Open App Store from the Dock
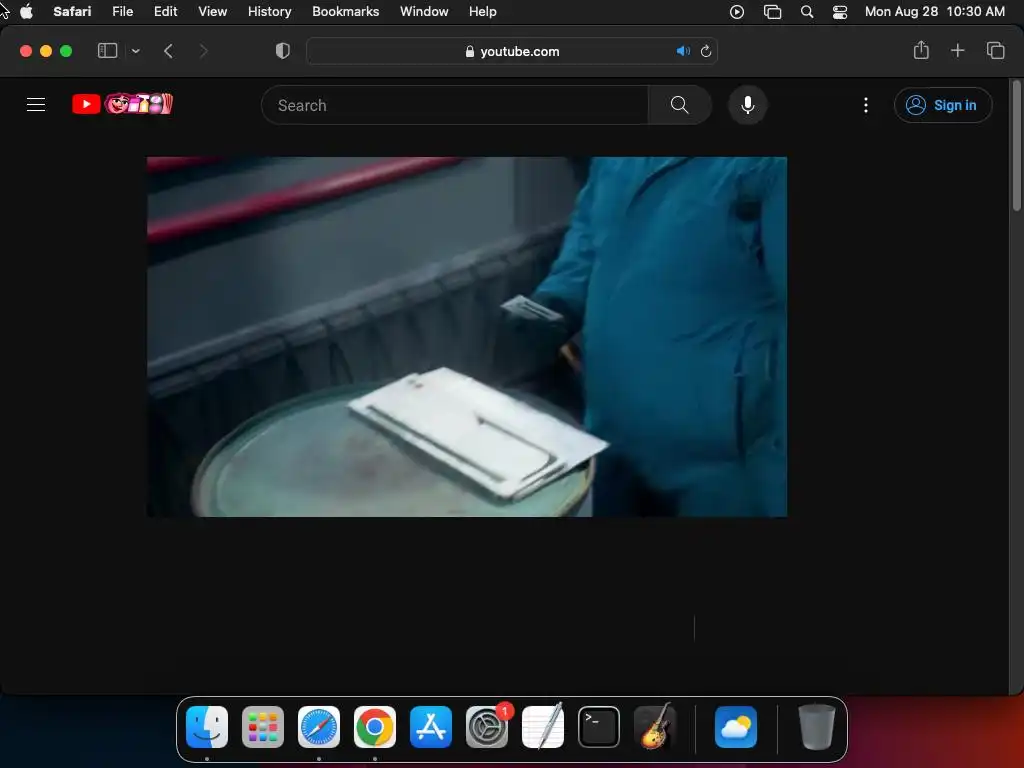Screen dimensions: 1024x768 [431, 727]
